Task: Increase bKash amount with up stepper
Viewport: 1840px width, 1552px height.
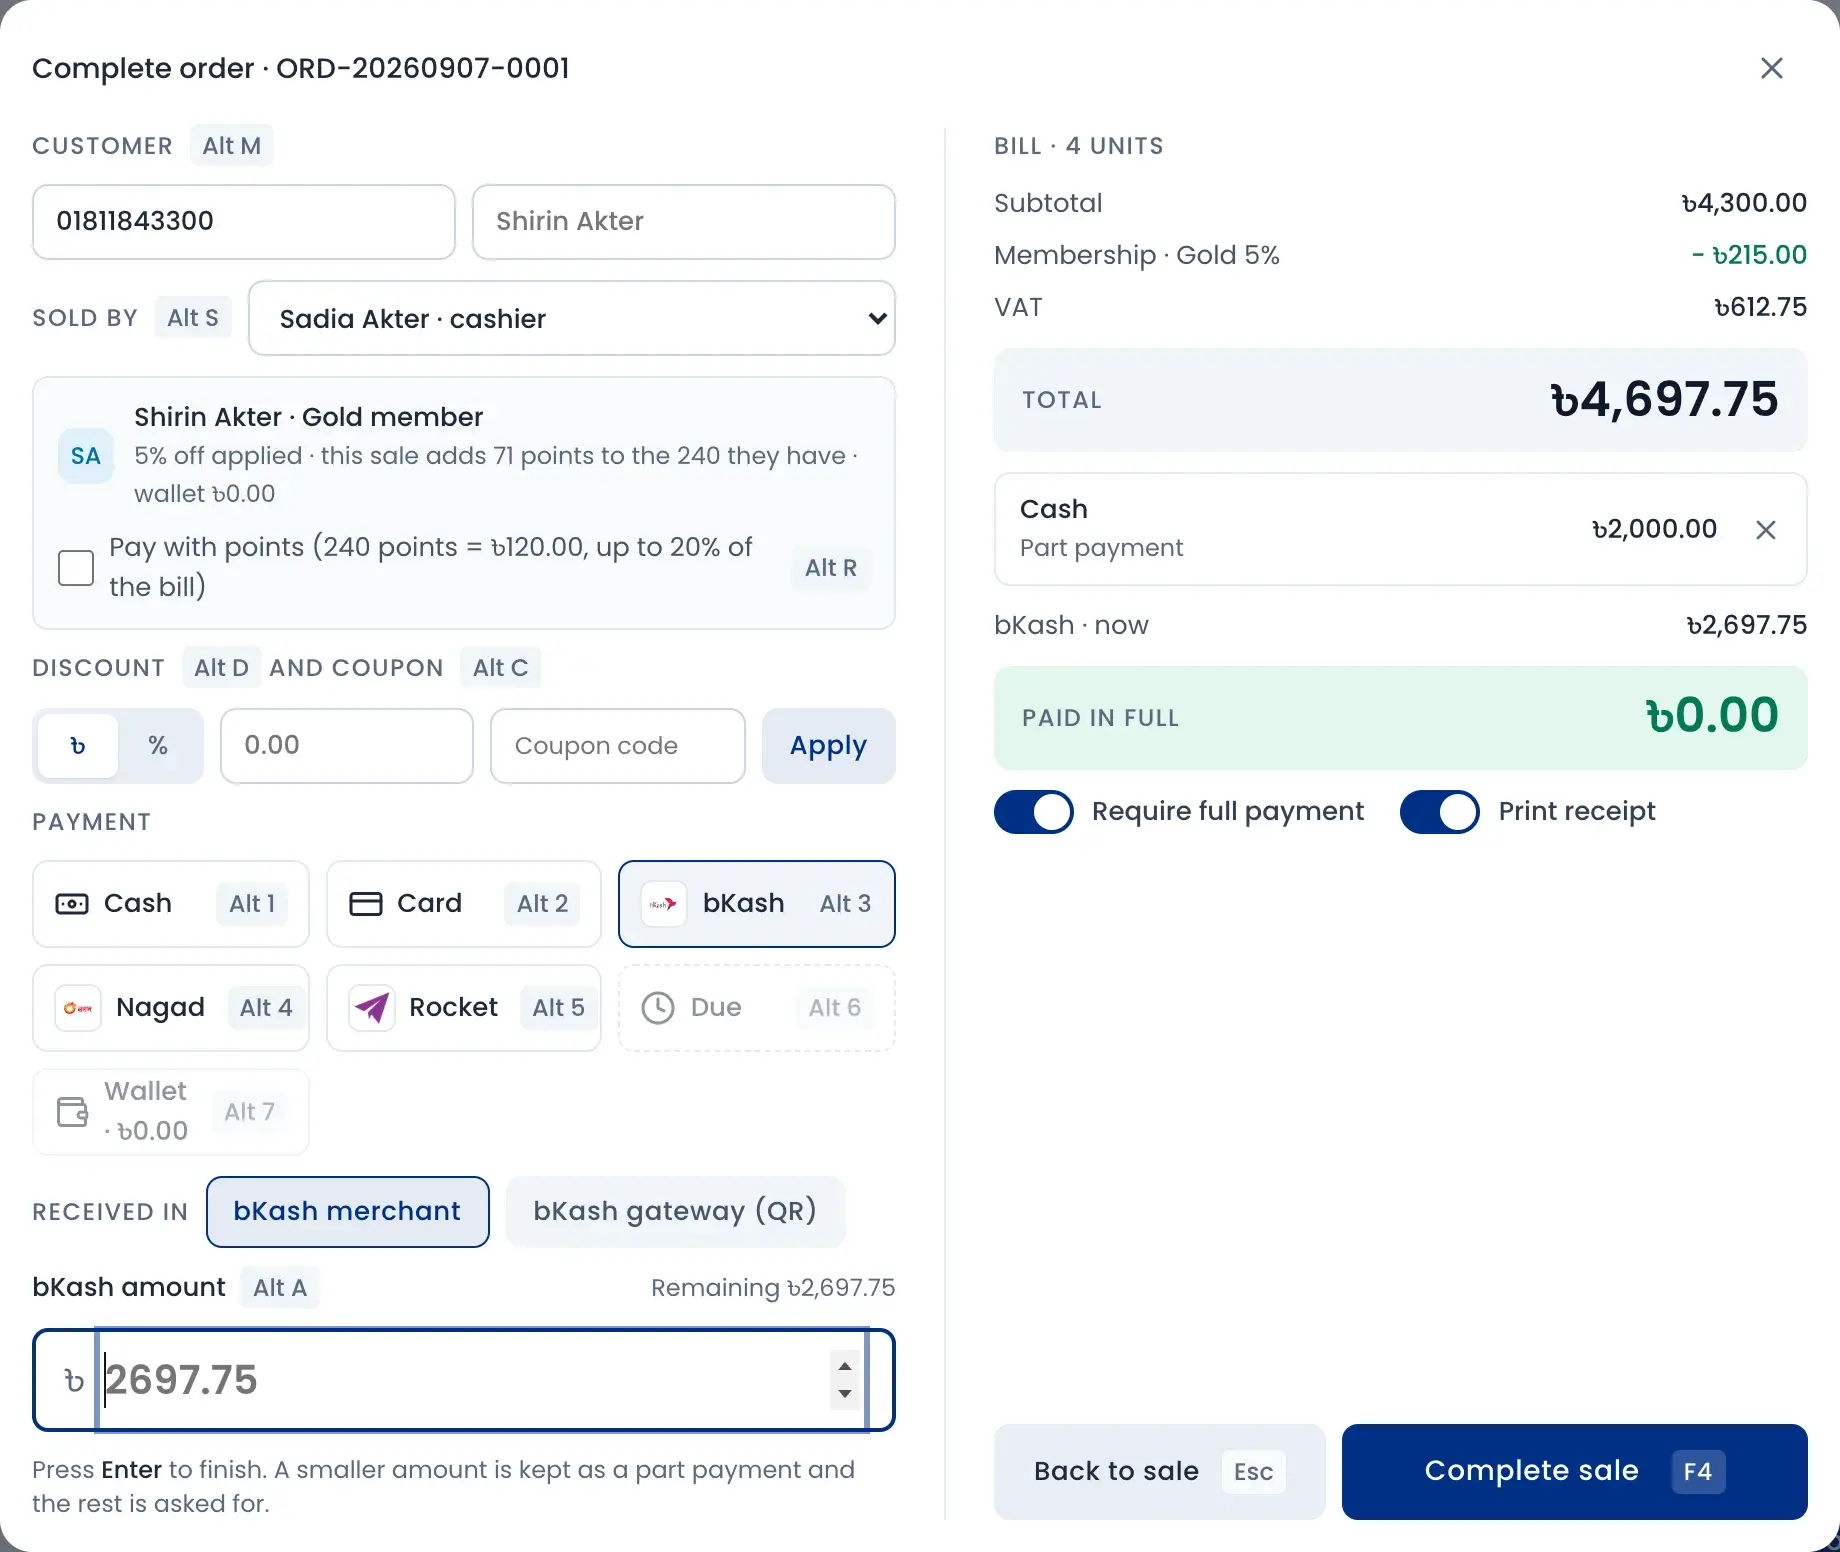Action: coord(845,1366)
